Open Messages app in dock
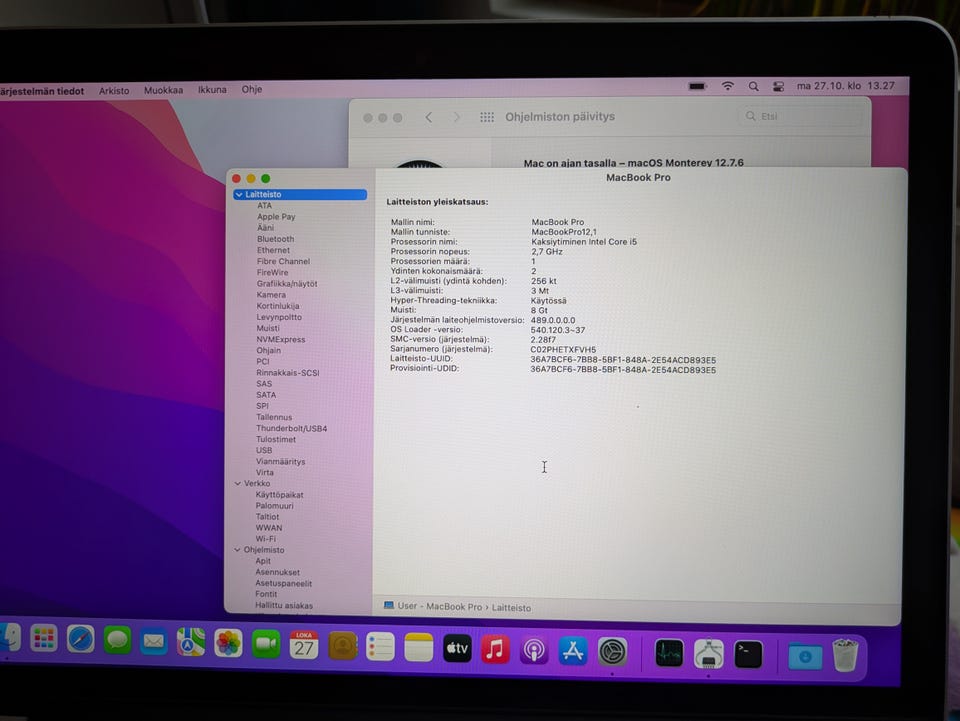Viewport: 960px width, 721px height. coord(117,641)
